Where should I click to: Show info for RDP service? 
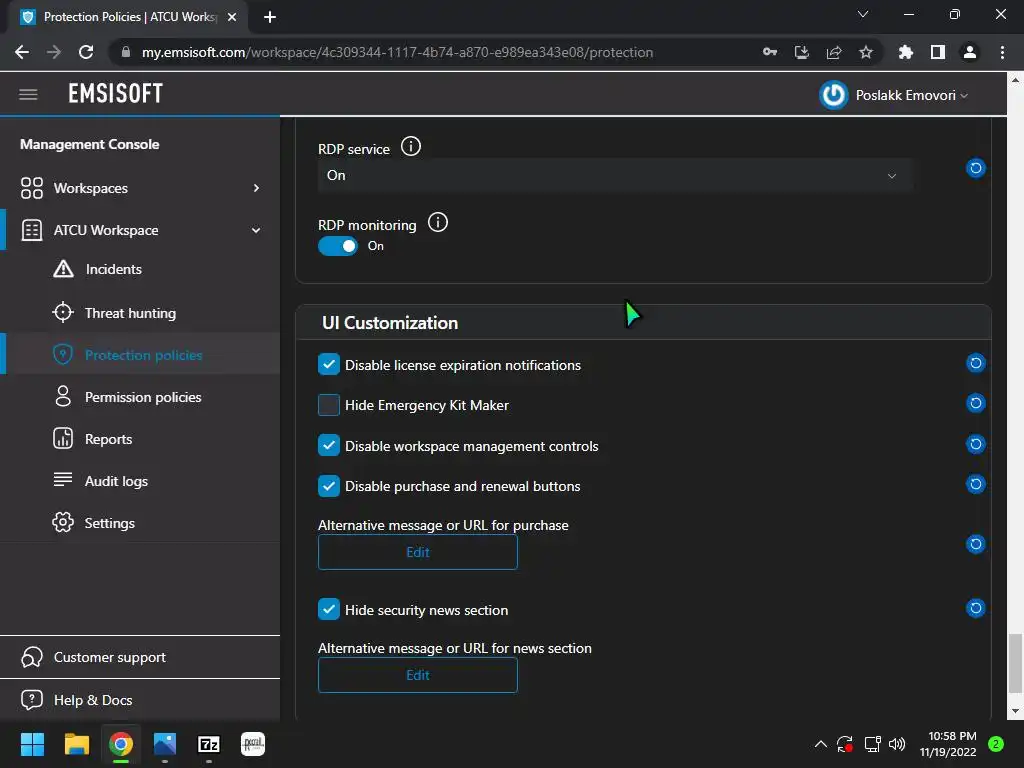pyautogui.click(x=411, y=146)
